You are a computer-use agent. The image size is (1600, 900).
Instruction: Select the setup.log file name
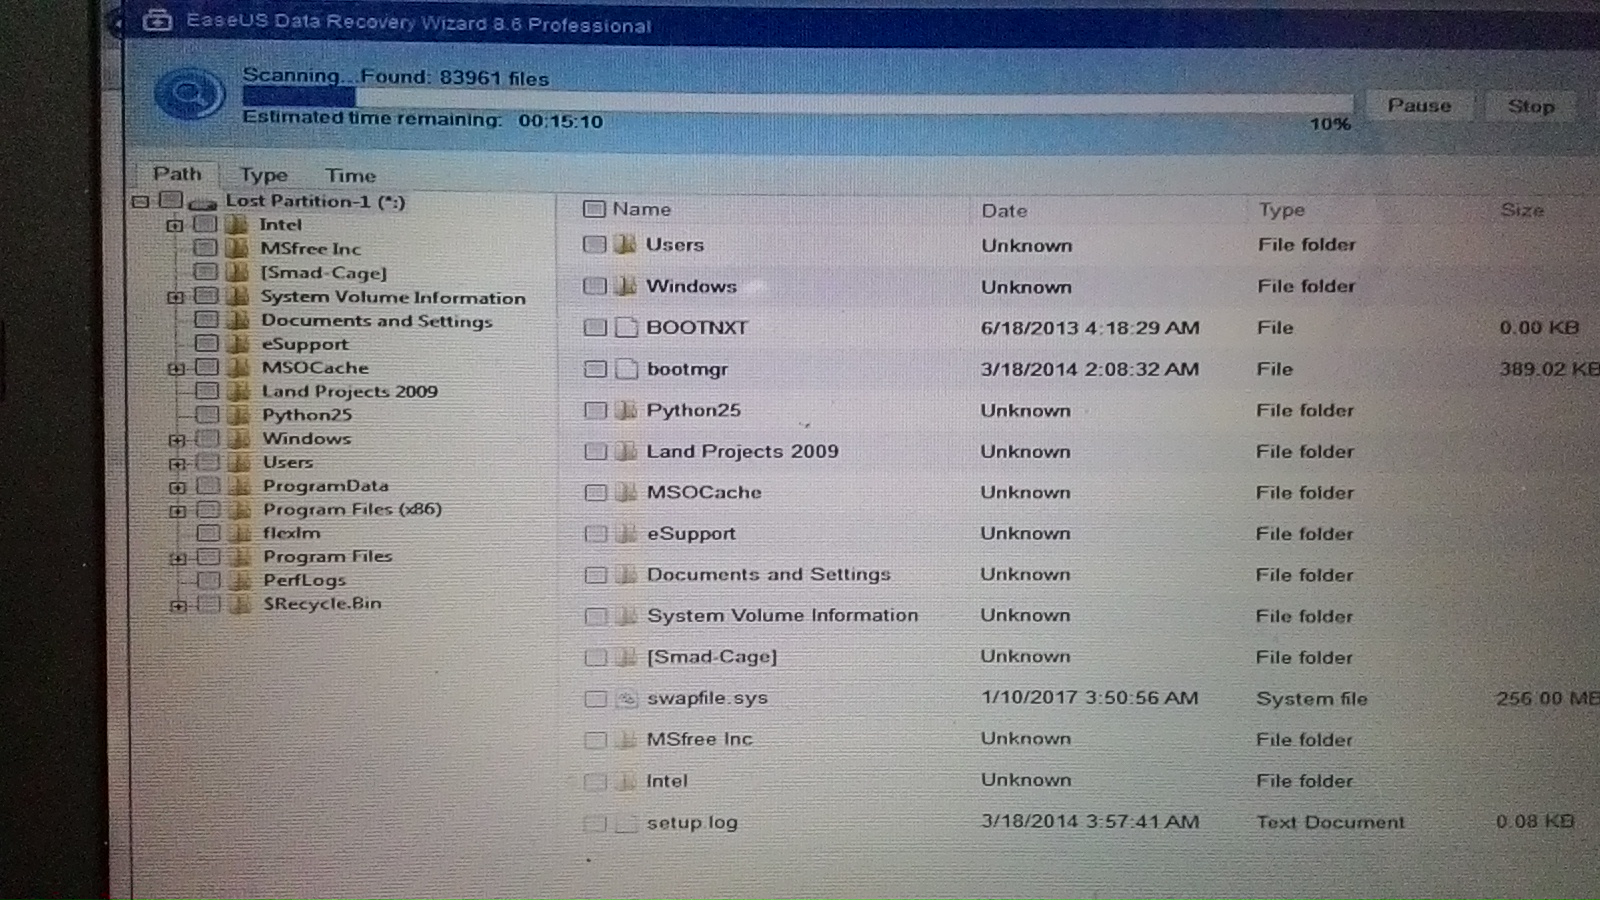coord(692,823)
